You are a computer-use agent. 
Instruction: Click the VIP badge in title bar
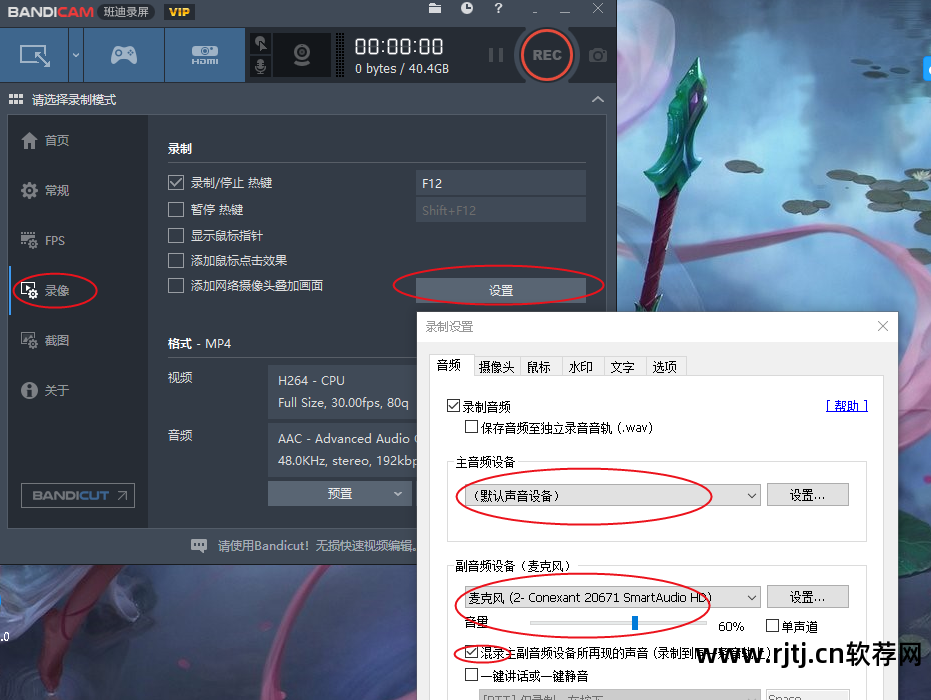(179, 12)
